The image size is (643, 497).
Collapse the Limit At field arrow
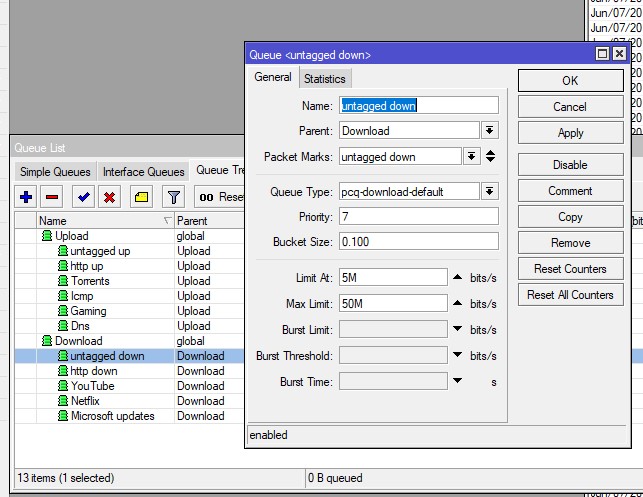(x=458, y=277)
